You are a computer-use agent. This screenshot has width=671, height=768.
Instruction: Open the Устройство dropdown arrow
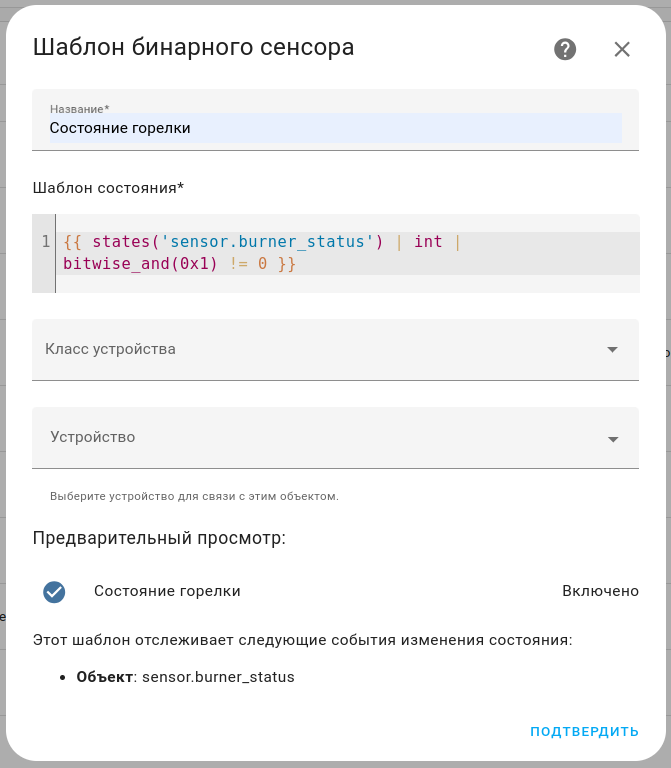point(612,438)
